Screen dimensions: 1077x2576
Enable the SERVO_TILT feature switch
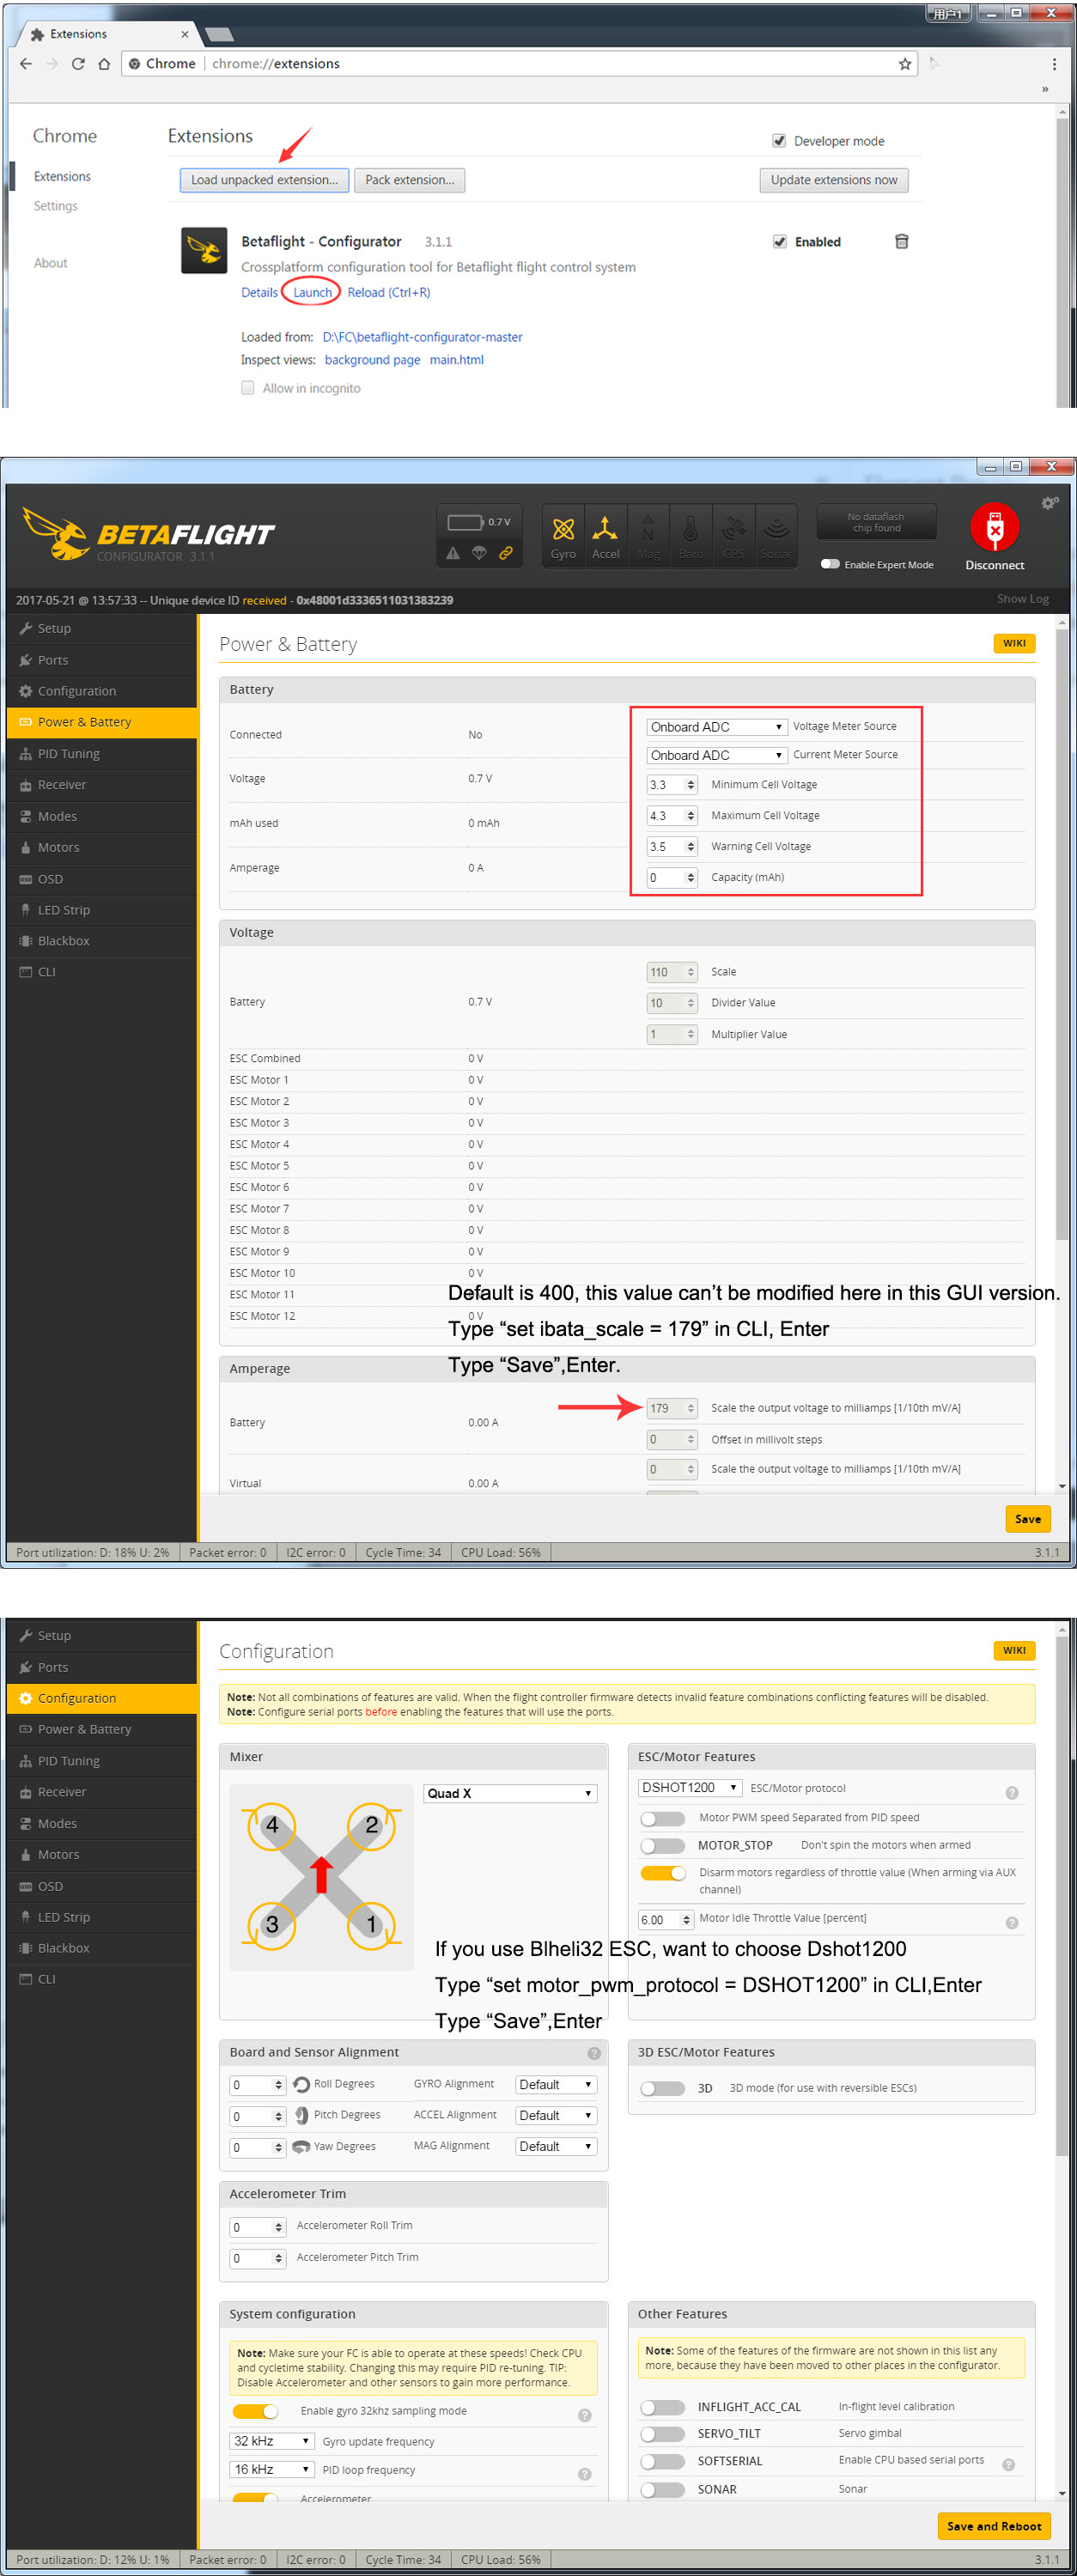(x=662, y=2434)
